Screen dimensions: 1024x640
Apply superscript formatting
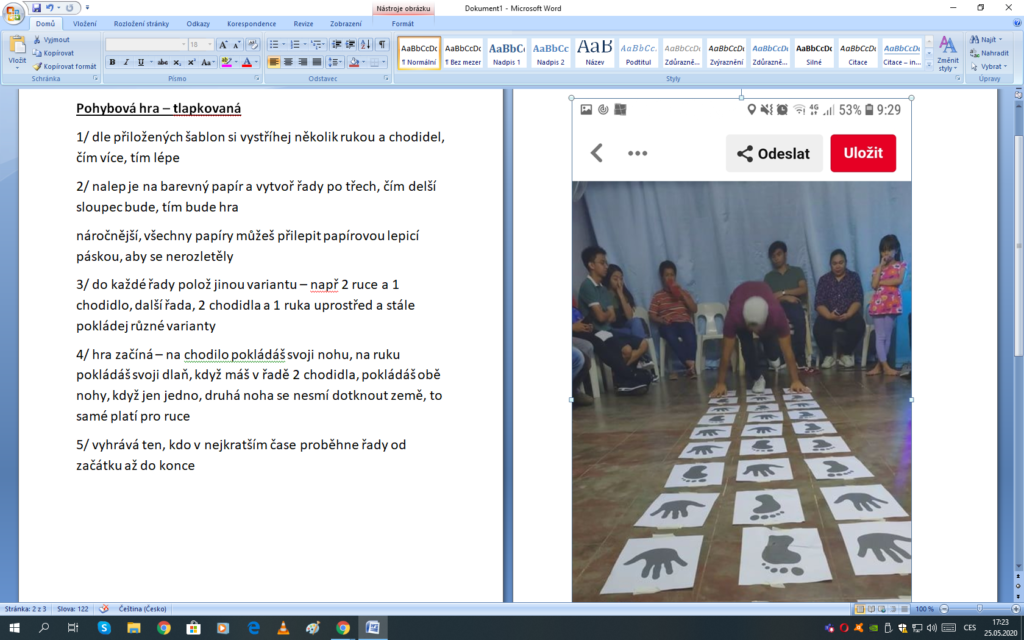[191, 62]
